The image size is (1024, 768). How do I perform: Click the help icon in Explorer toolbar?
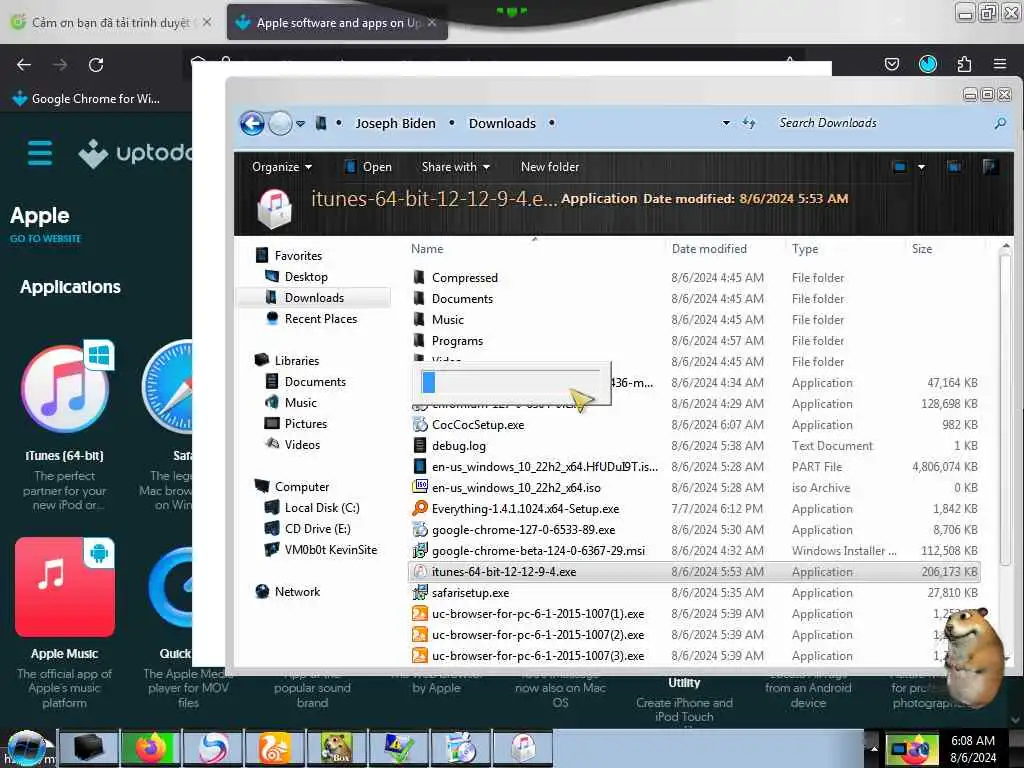[x=990, y=167]
